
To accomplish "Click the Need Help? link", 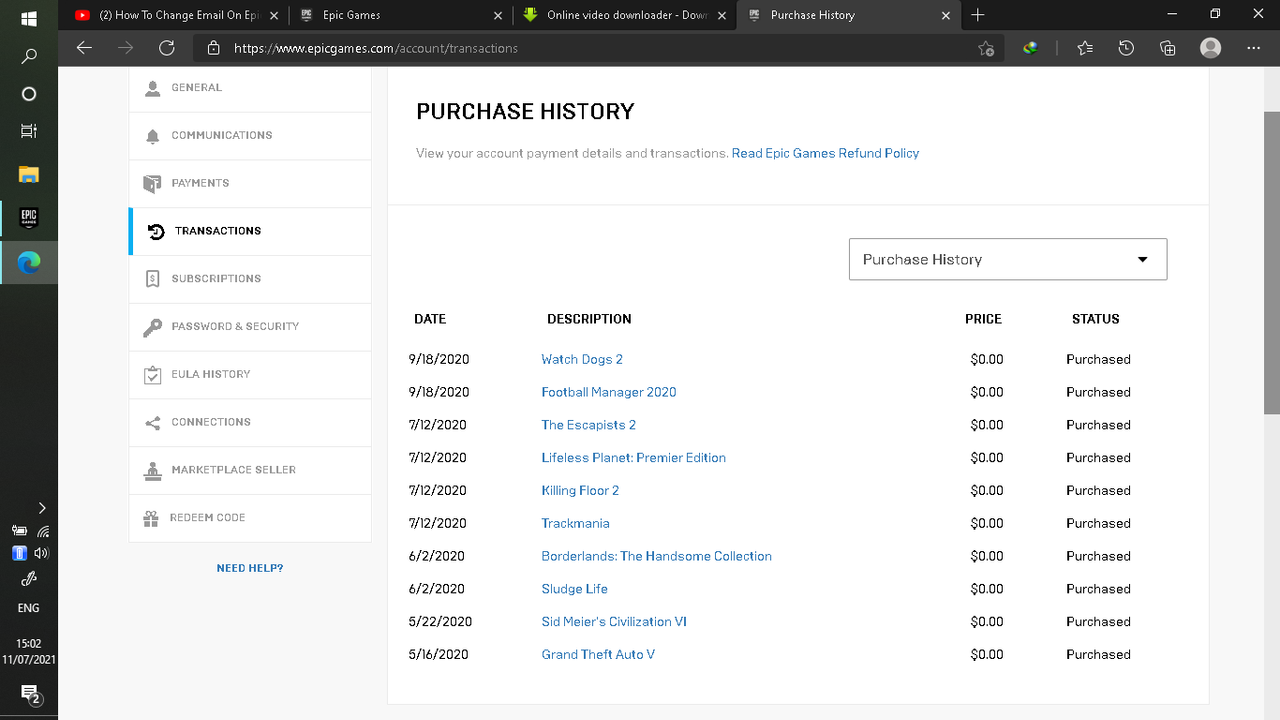I will pyautogui.click(x=250, y=568).
